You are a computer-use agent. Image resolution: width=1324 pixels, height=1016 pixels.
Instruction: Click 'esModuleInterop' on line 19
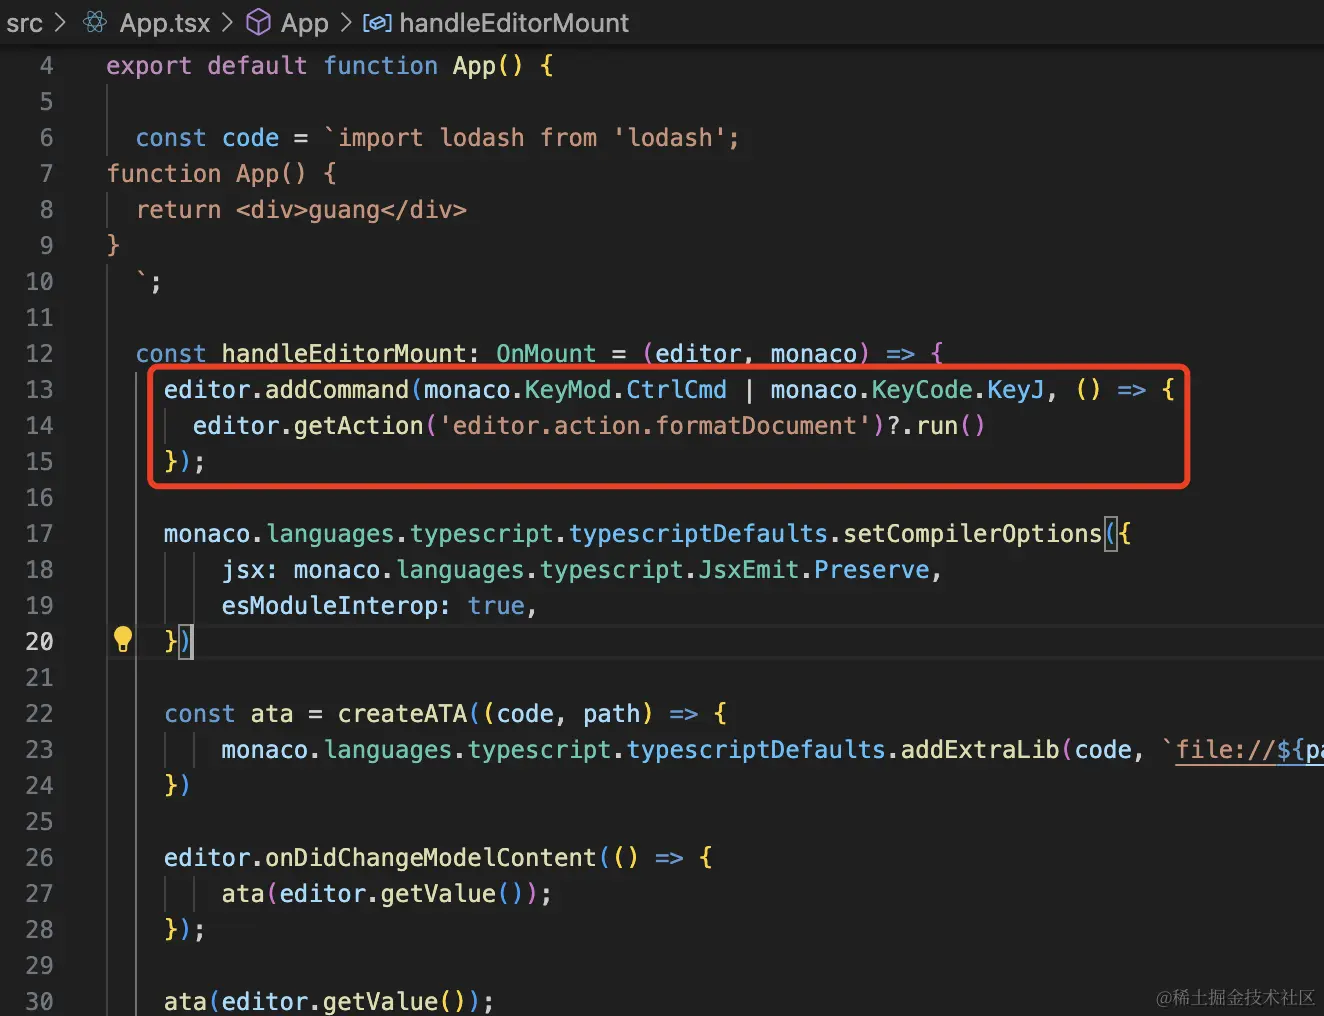coord(330,606)
